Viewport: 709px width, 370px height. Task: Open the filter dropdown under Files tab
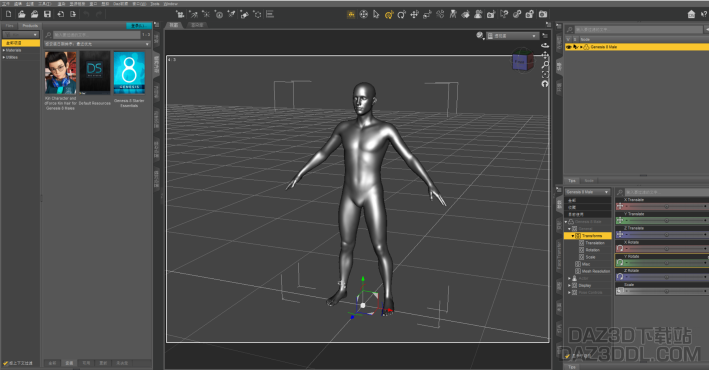(x=21, y=34)
